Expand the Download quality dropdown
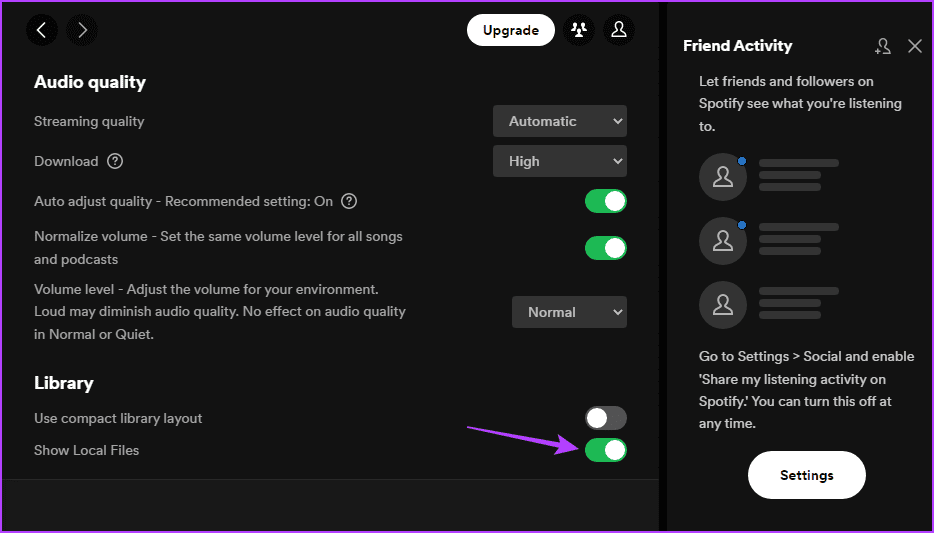934x533 pixels. pos(560,161)
